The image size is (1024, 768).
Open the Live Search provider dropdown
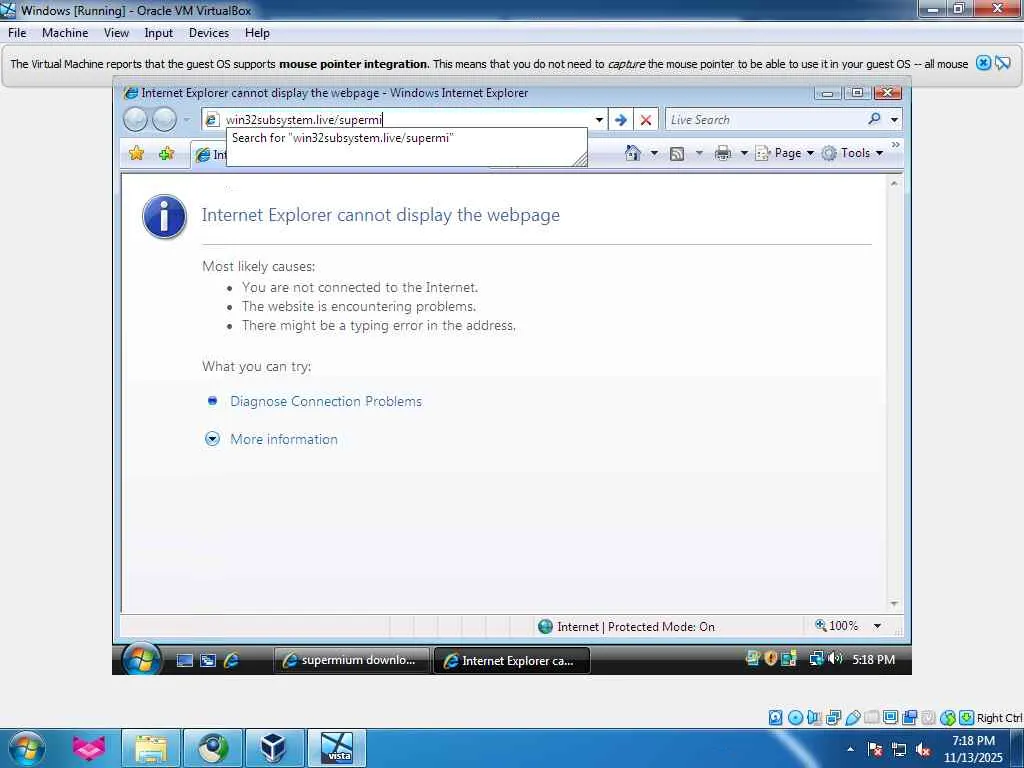point(894,120)
